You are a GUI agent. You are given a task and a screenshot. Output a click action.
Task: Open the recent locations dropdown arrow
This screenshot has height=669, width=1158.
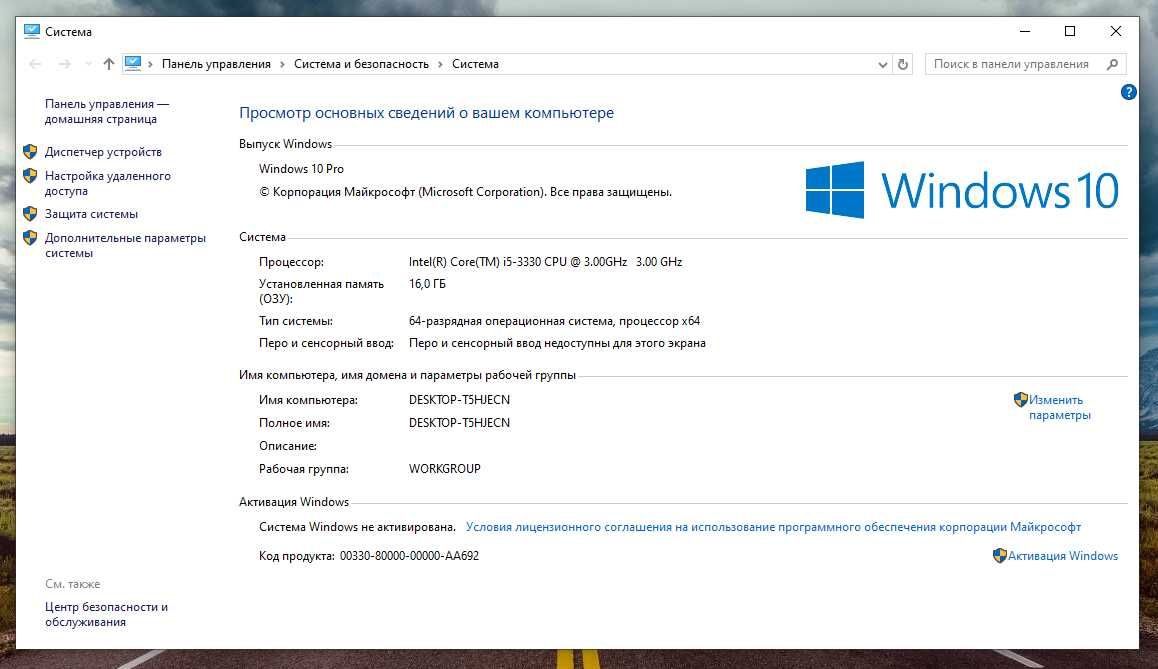click(x=89, y=64)
